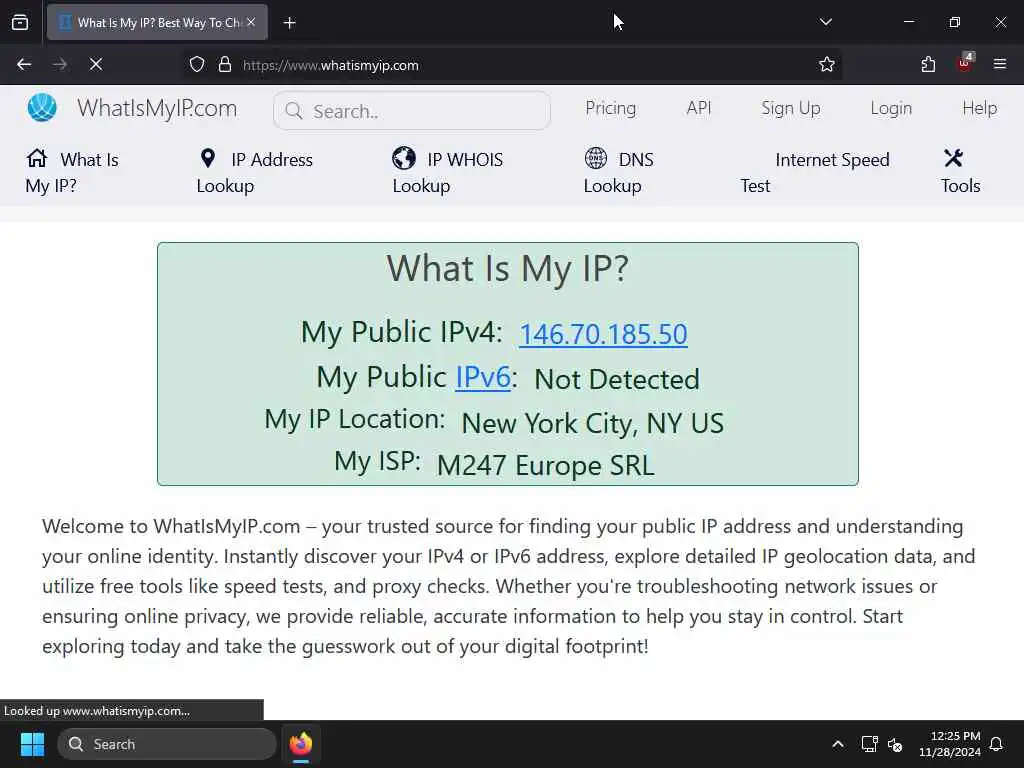
Task: Click the wrench Tools icon
Action: [x=953, y=157]
